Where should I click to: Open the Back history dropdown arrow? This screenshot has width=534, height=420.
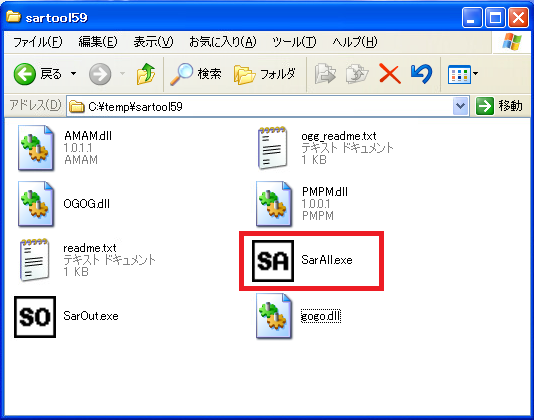(x=74, y=73)
